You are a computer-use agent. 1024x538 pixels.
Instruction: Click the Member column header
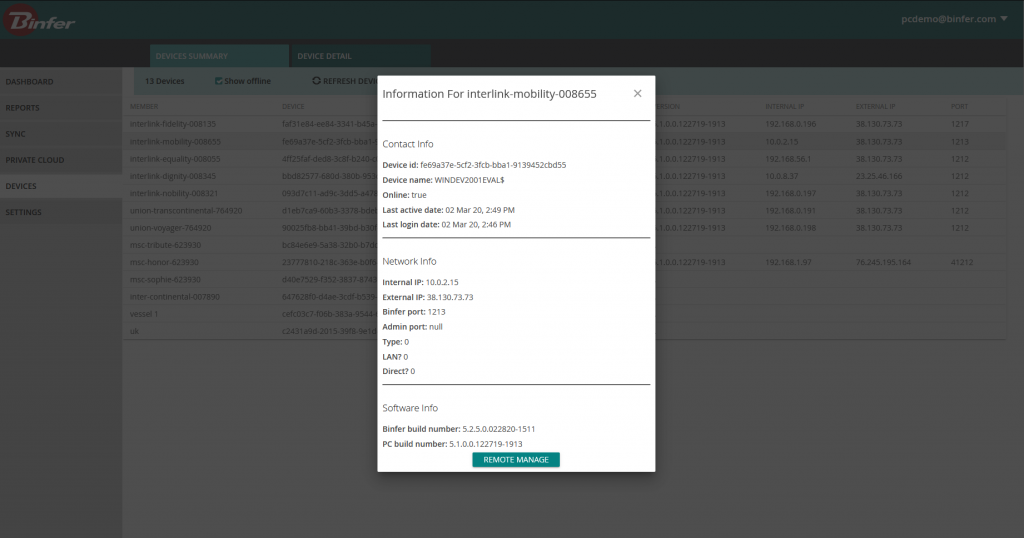click(x=144, y=106)
